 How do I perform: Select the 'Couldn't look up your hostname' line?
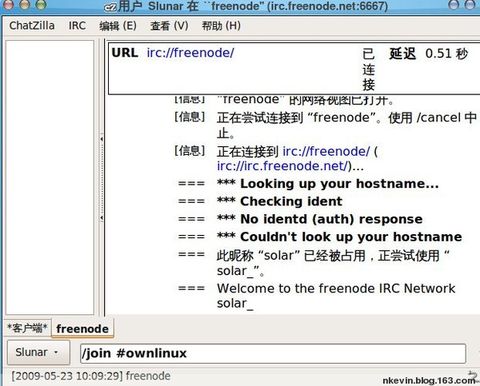point(339,237)
